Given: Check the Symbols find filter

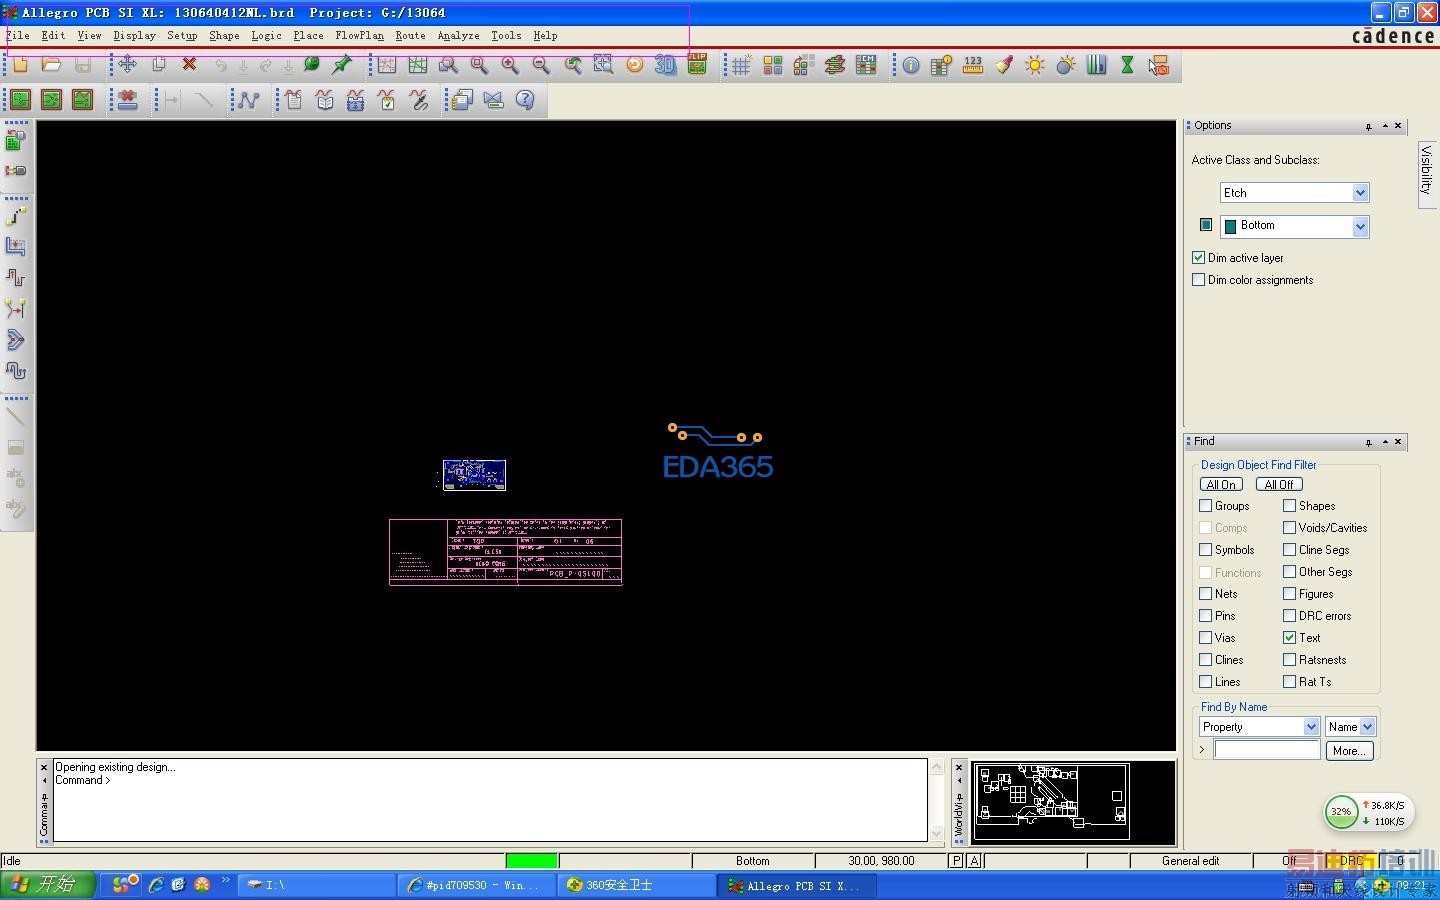Looking at the screenshot, I should pyautogui.click(x=1206, y=550).
